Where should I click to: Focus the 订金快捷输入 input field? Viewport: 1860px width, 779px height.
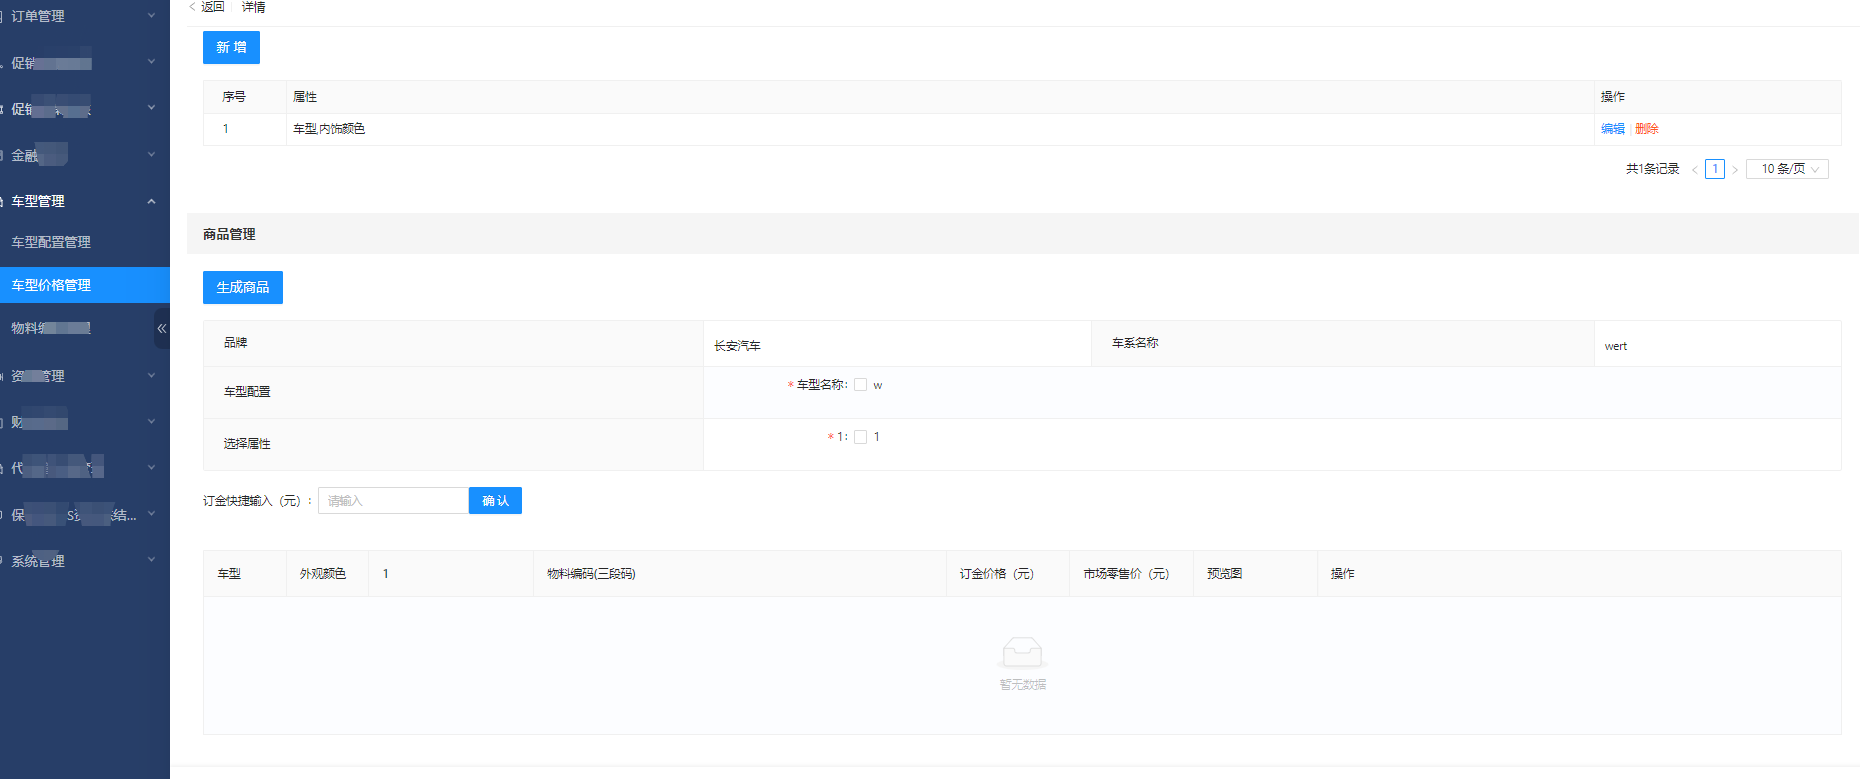(393, 501)
